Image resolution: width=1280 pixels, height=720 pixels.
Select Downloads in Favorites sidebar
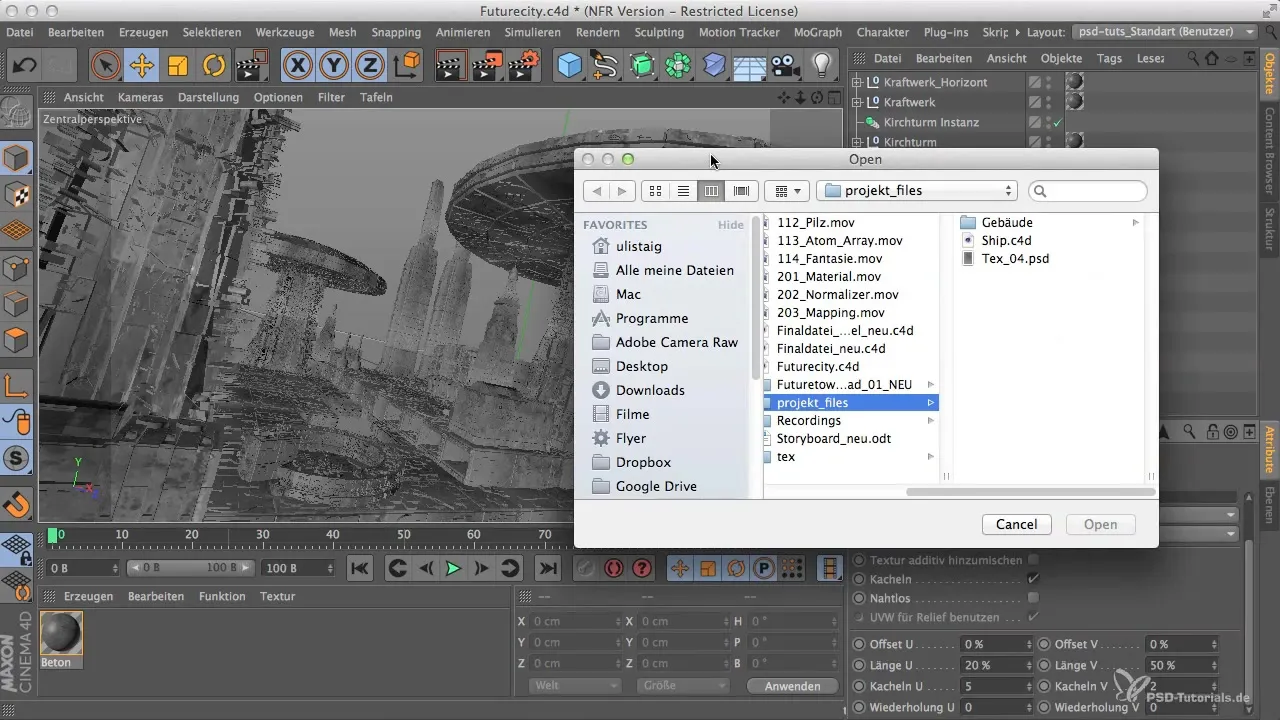tap(650, 390)
